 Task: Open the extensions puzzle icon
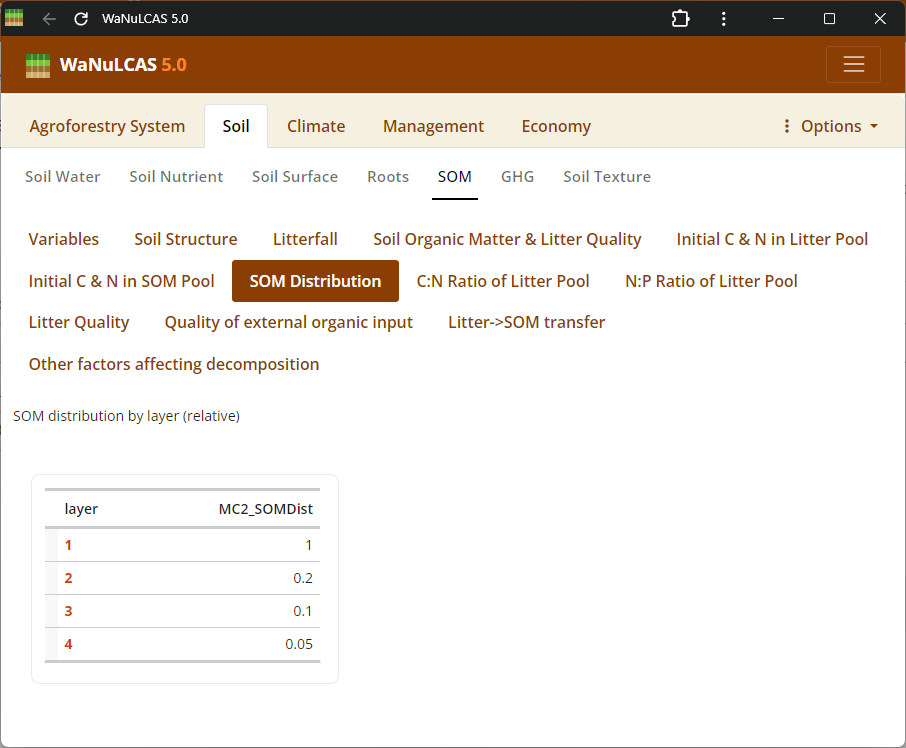(680, 19)
